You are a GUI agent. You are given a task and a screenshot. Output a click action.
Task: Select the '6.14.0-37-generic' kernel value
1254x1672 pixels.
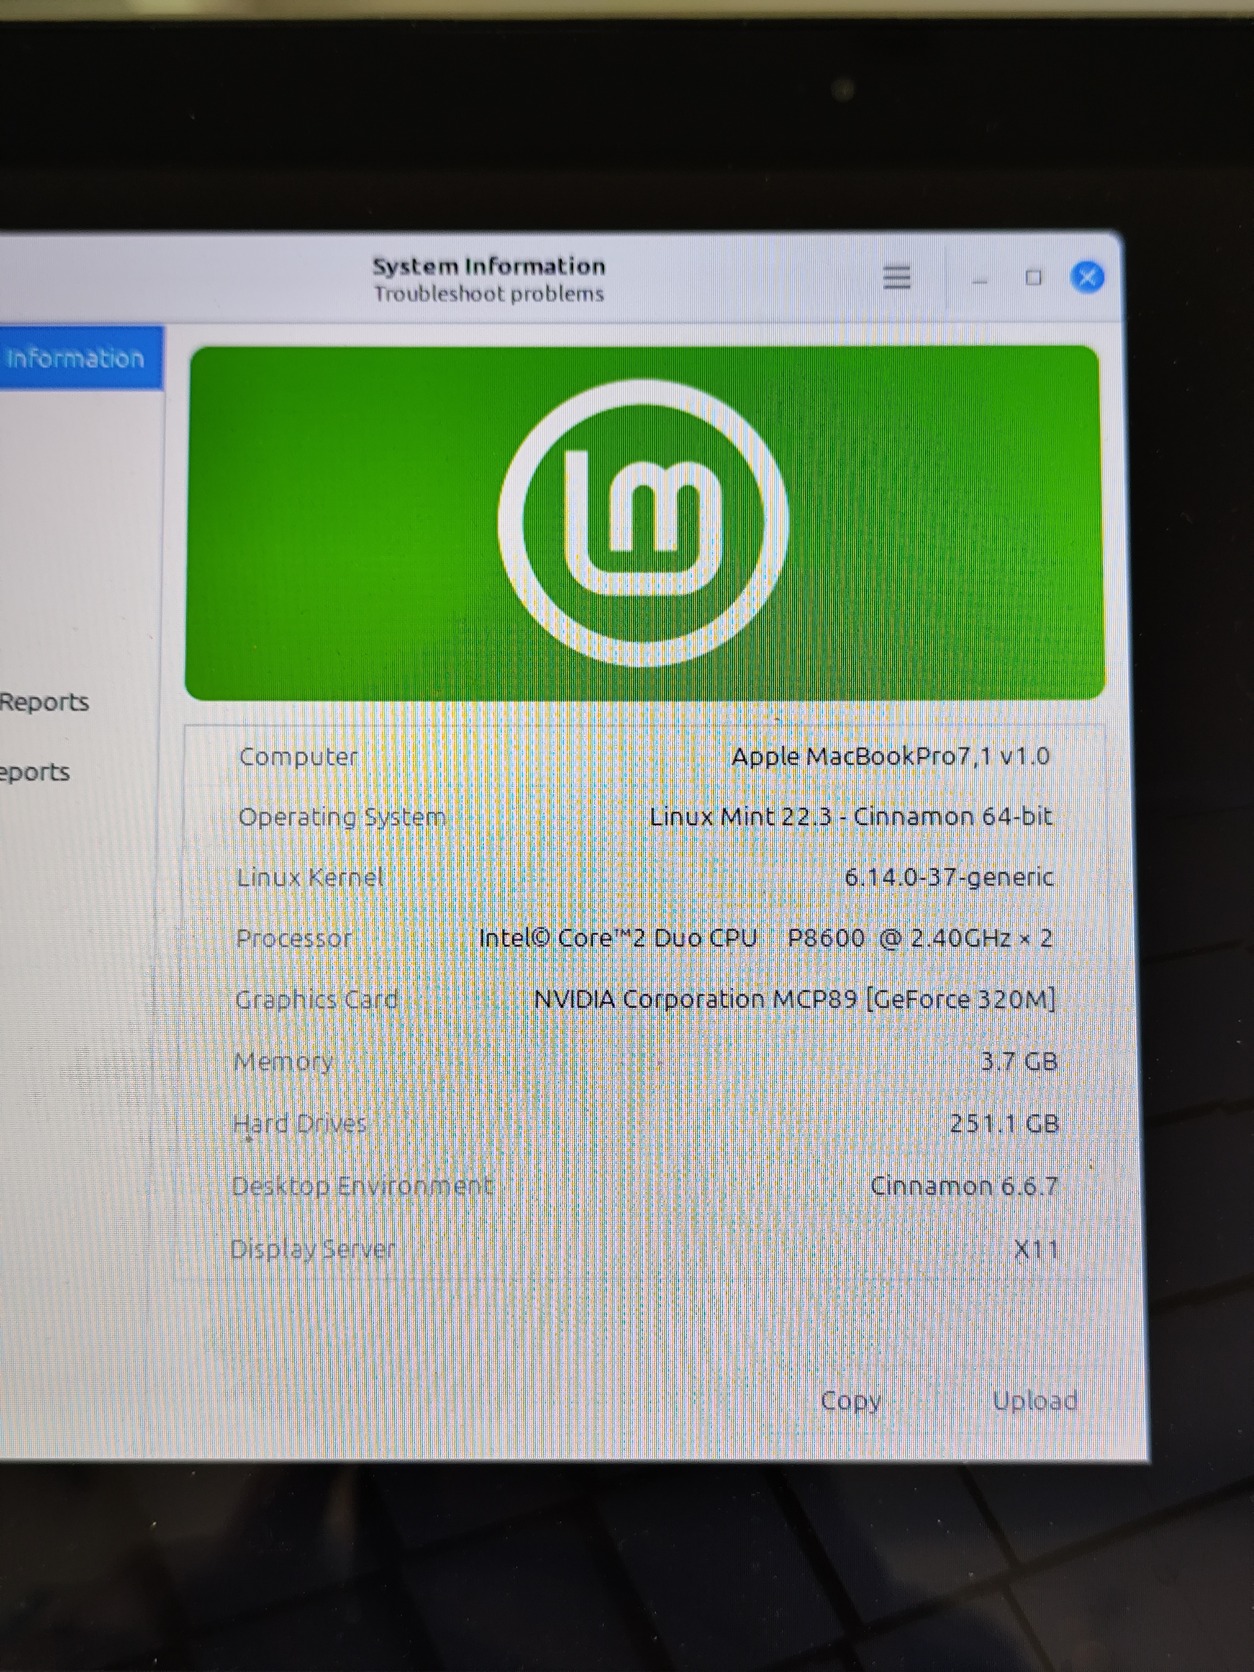(x=949, y=877)
